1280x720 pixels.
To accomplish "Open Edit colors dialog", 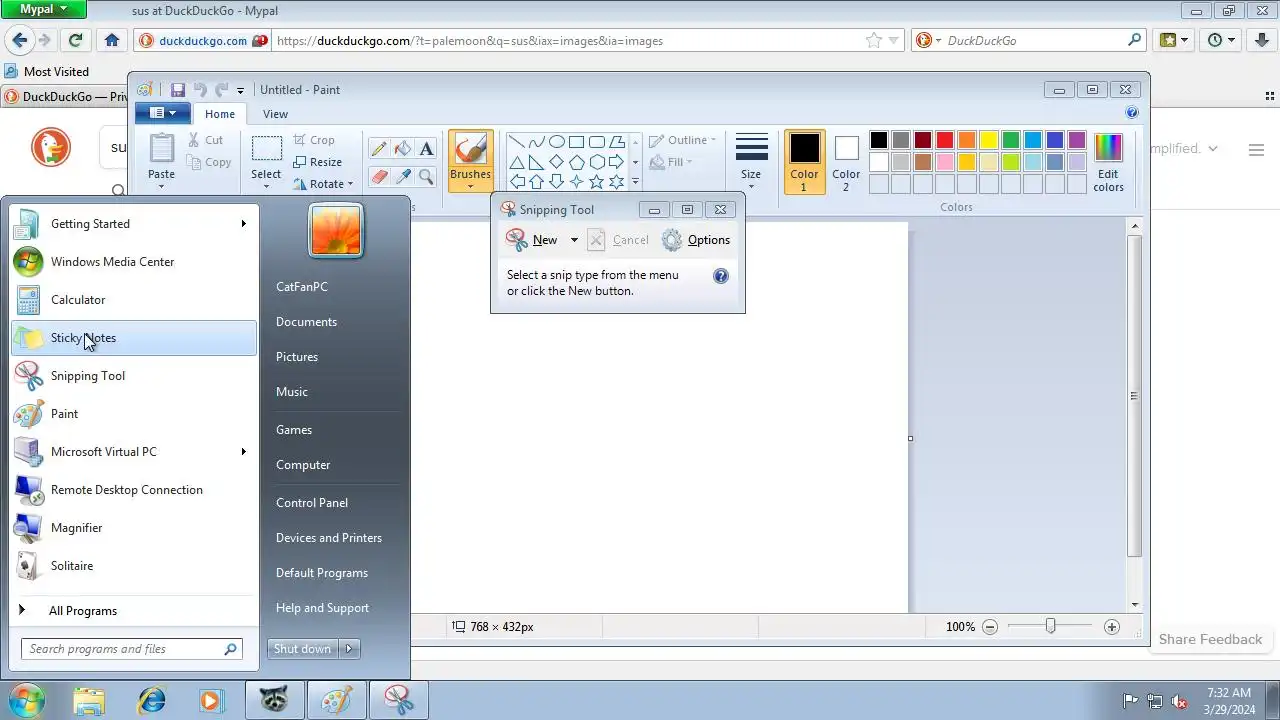I will click(x=1108, y=162).
